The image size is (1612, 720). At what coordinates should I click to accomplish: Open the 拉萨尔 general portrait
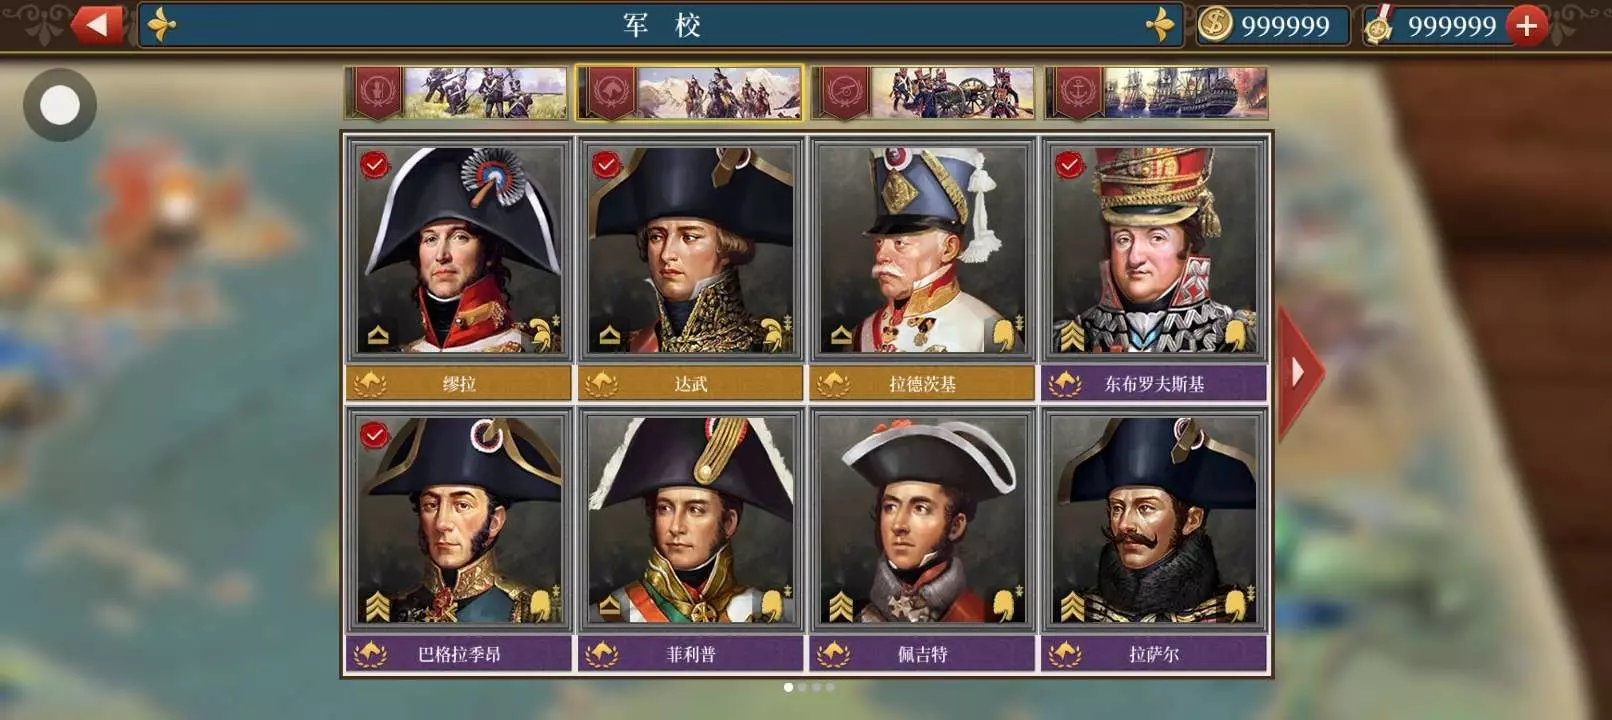[1154, 520]
